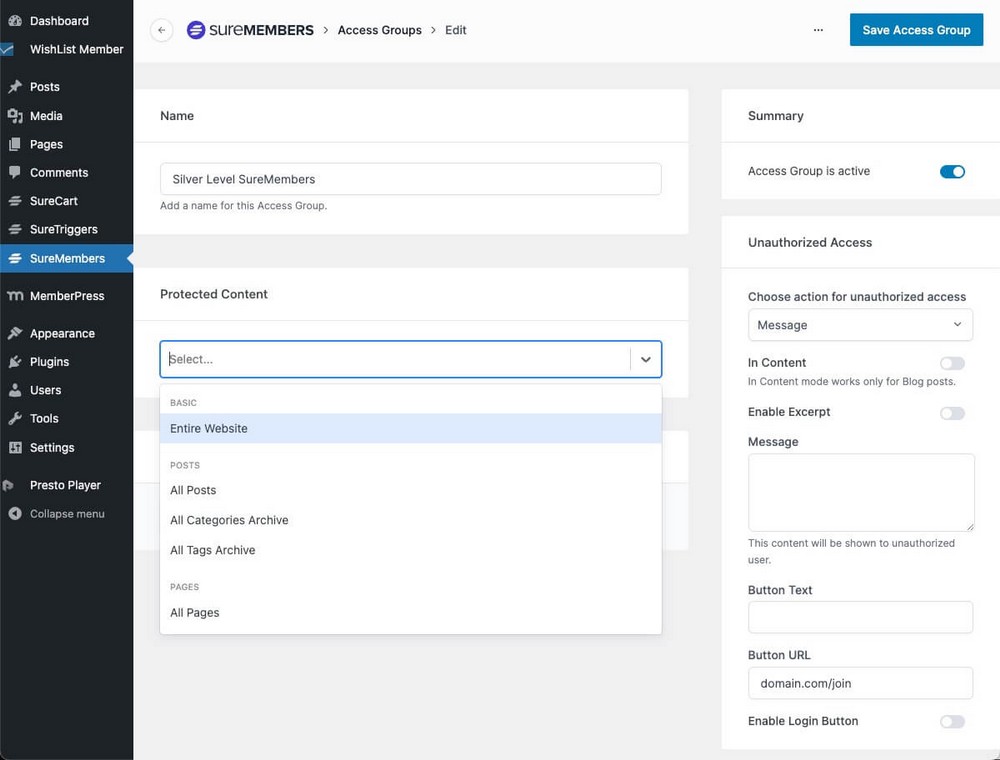Click the Button URL field

click(860, 683)
